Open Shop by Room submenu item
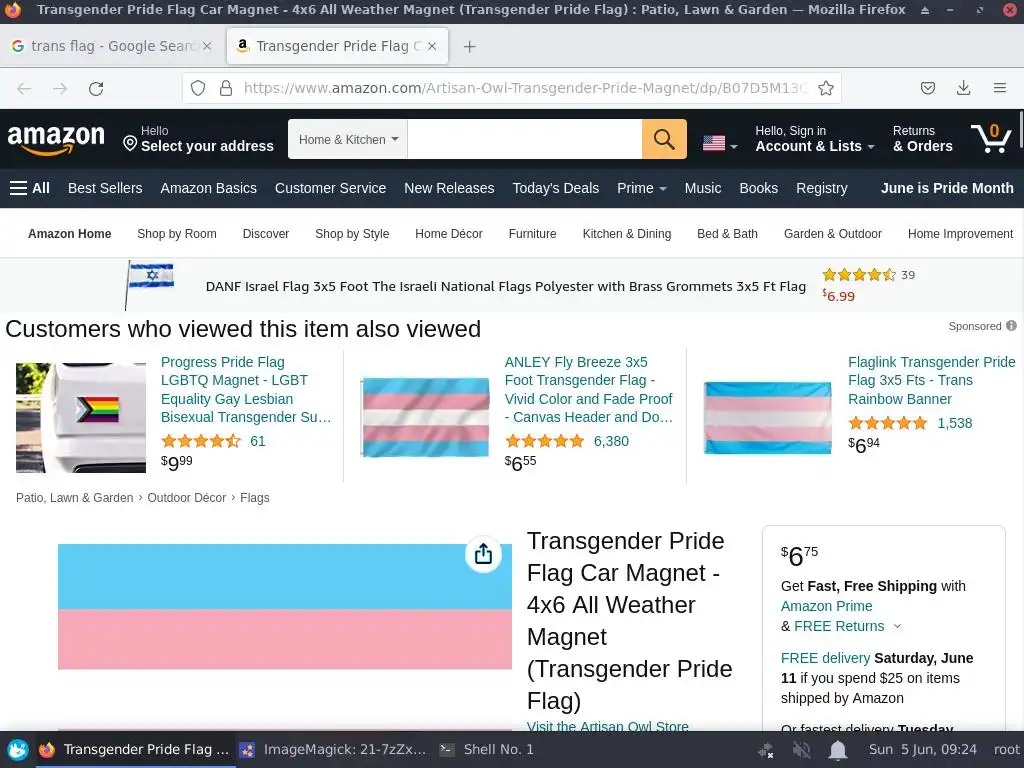1024x768 pixels. click(176, 234)
